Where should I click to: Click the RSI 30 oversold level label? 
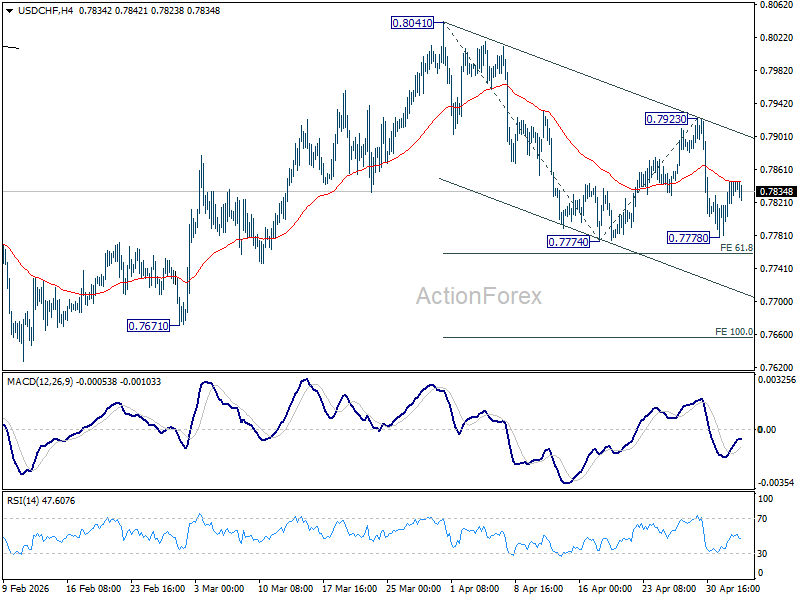click(762, 554)
